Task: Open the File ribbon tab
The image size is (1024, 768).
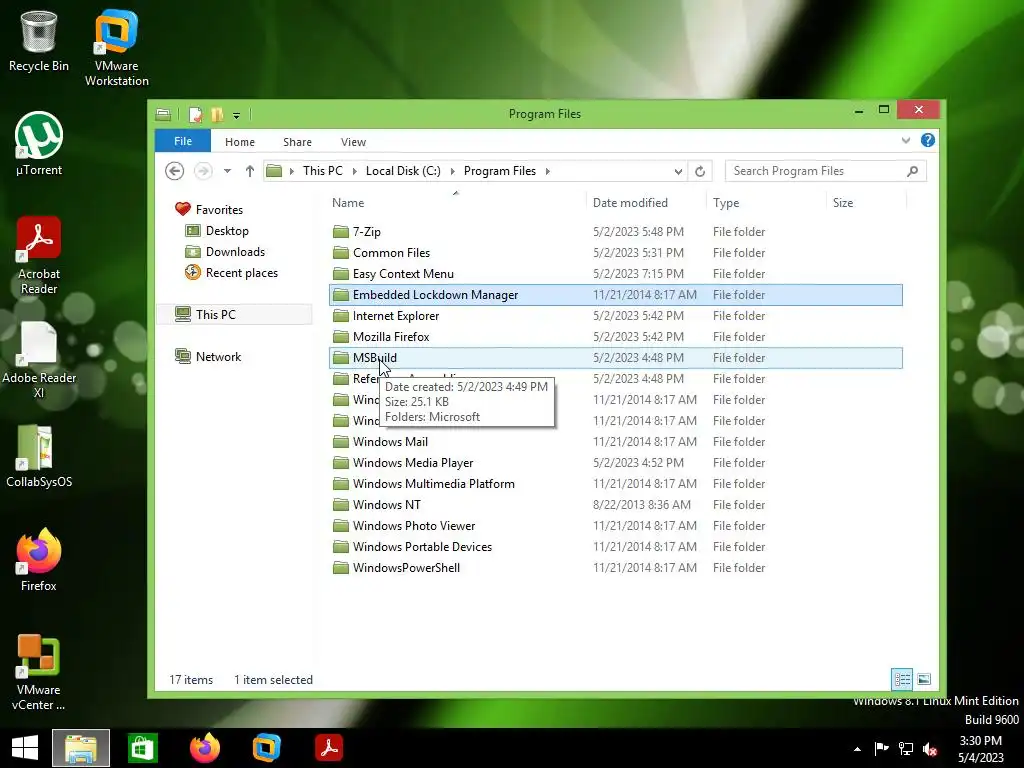Action: tap(183, 141)
